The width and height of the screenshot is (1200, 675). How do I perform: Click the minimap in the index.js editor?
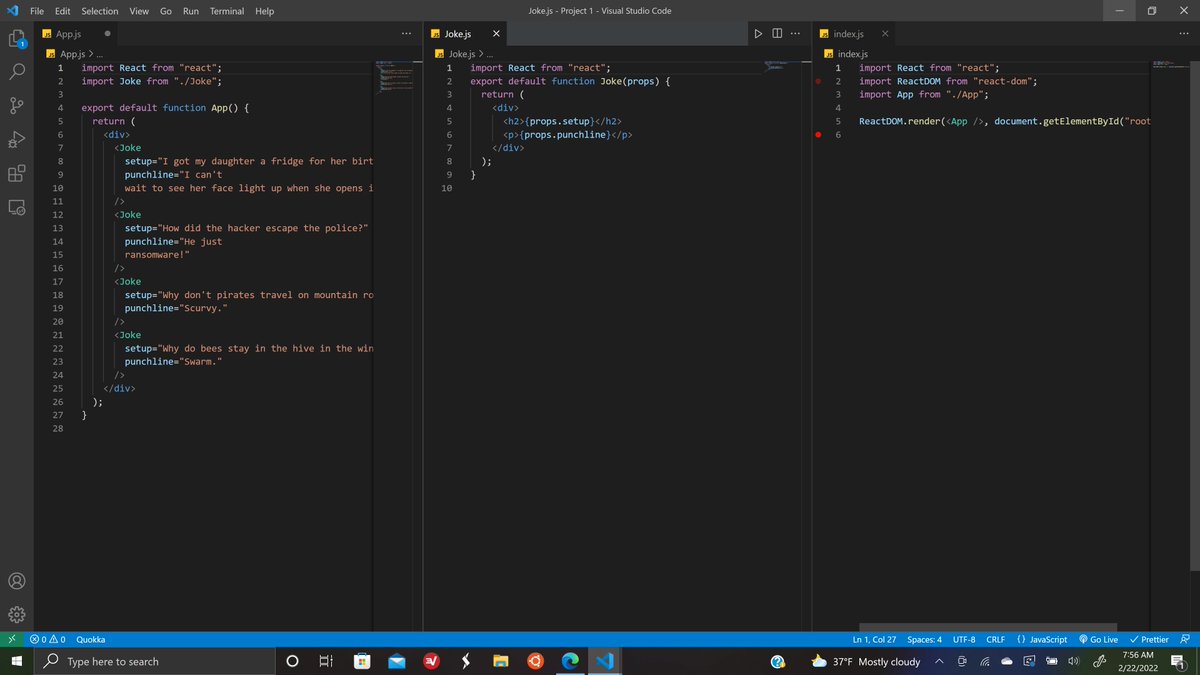pyautogui.click(x=1168, y=65)
